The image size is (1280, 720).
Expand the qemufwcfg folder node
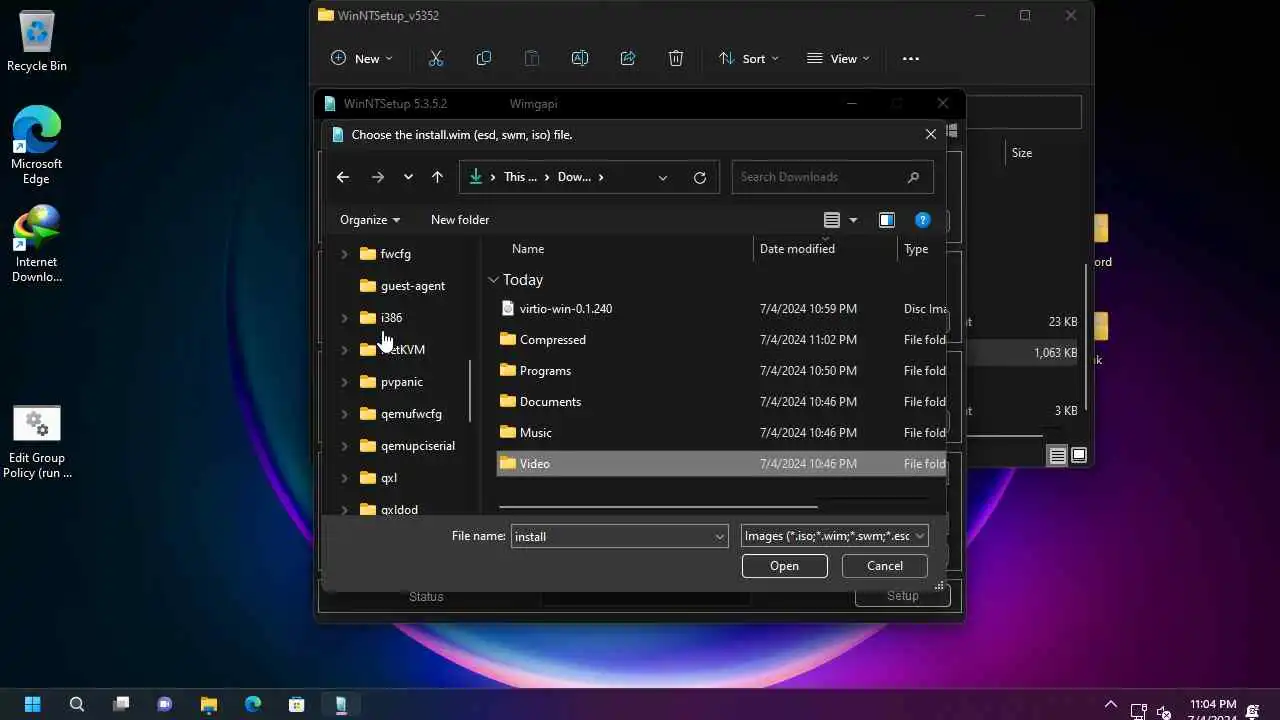tap(345, 414)
